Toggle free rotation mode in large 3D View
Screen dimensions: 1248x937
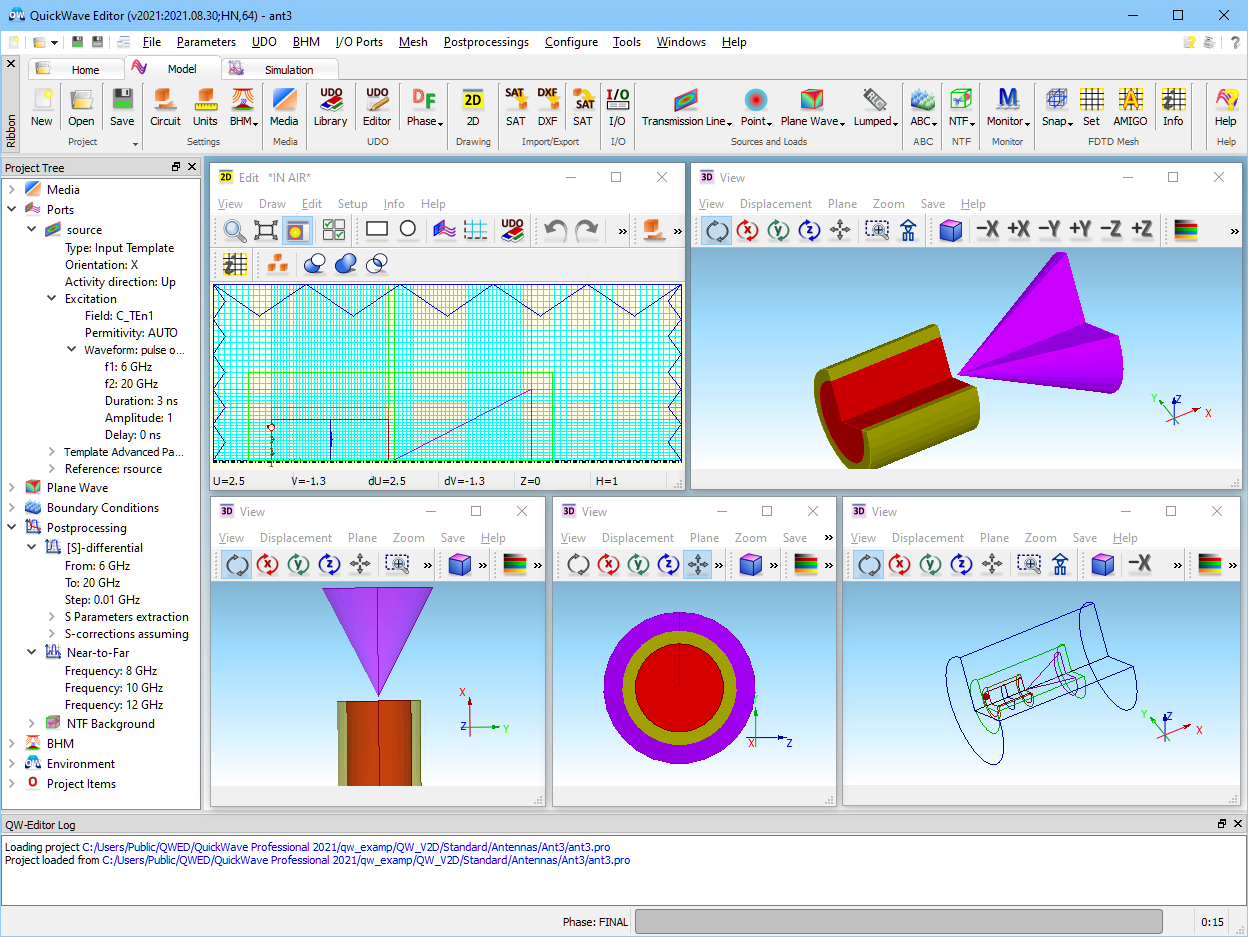[x=717, y=230]
